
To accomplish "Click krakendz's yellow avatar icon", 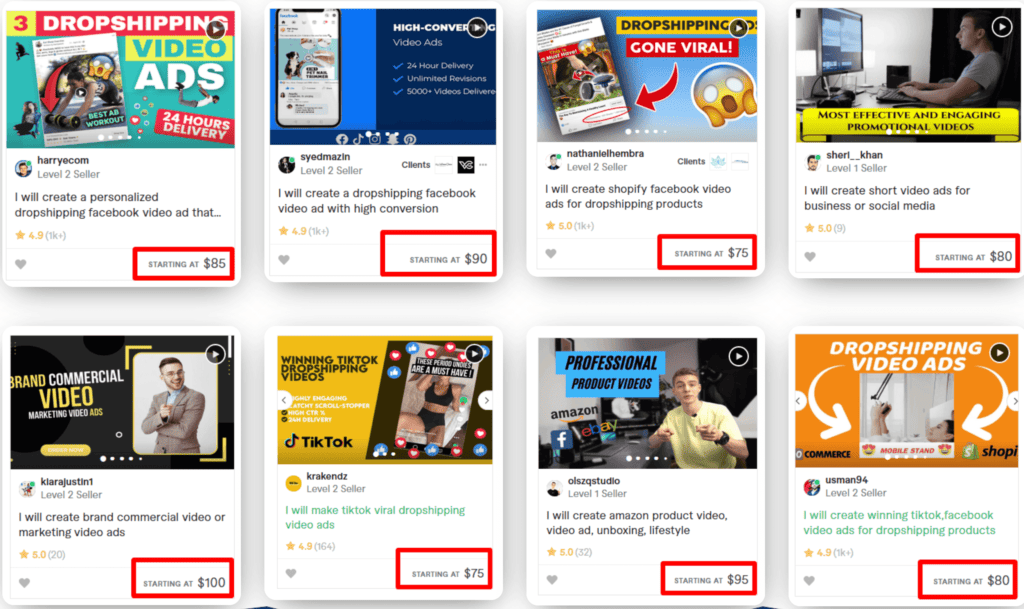I will [x=293, y=484].
